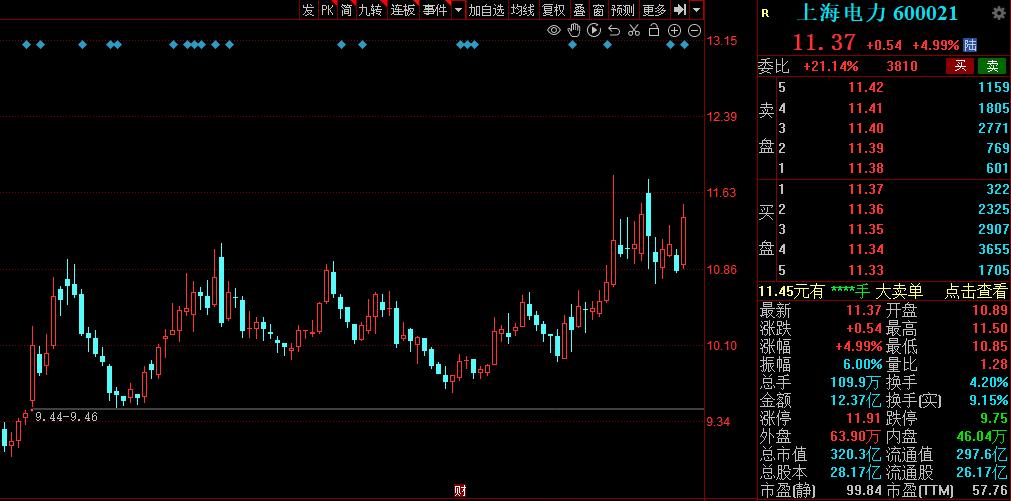Open the PK comparison tool

tap(328, 10)
